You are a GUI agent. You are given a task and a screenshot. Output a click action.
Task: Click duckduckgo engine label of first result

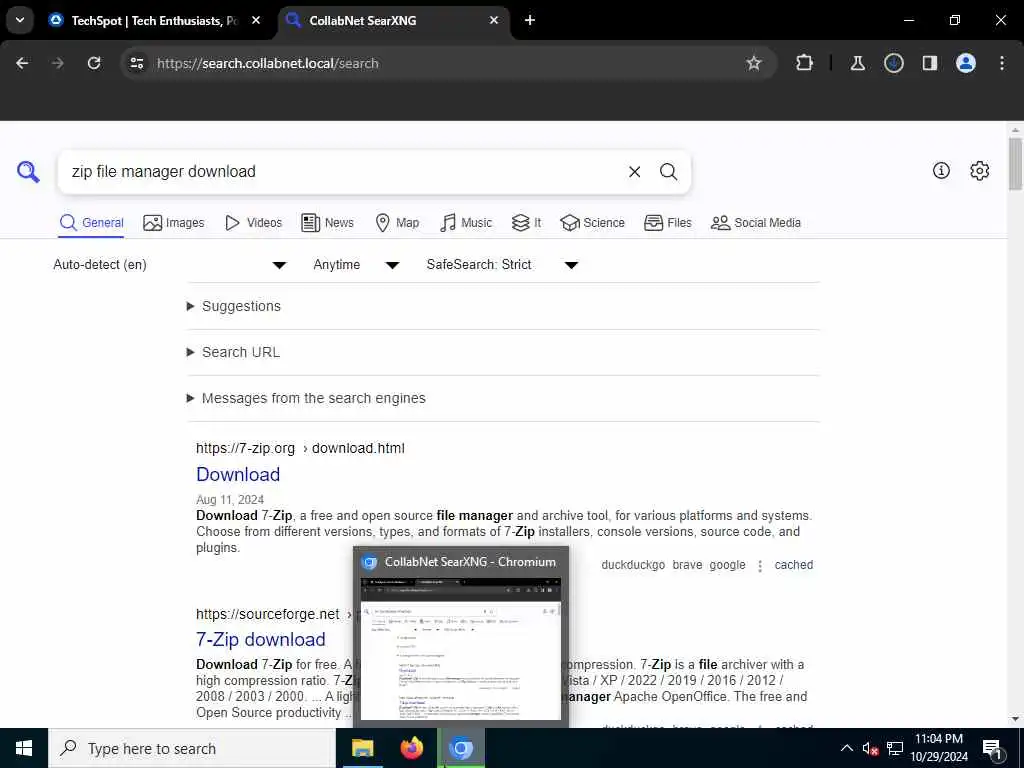tap(633, 565)
